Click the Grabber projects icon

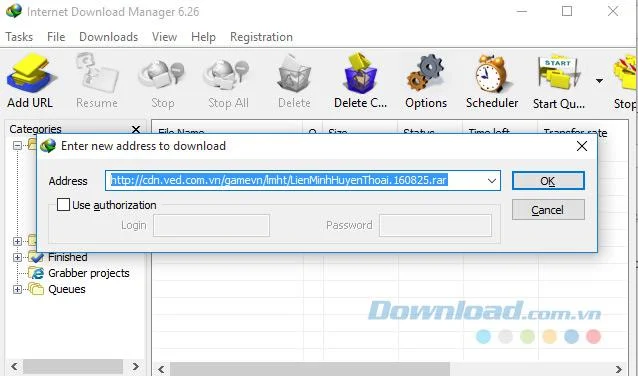pos(36,273)
